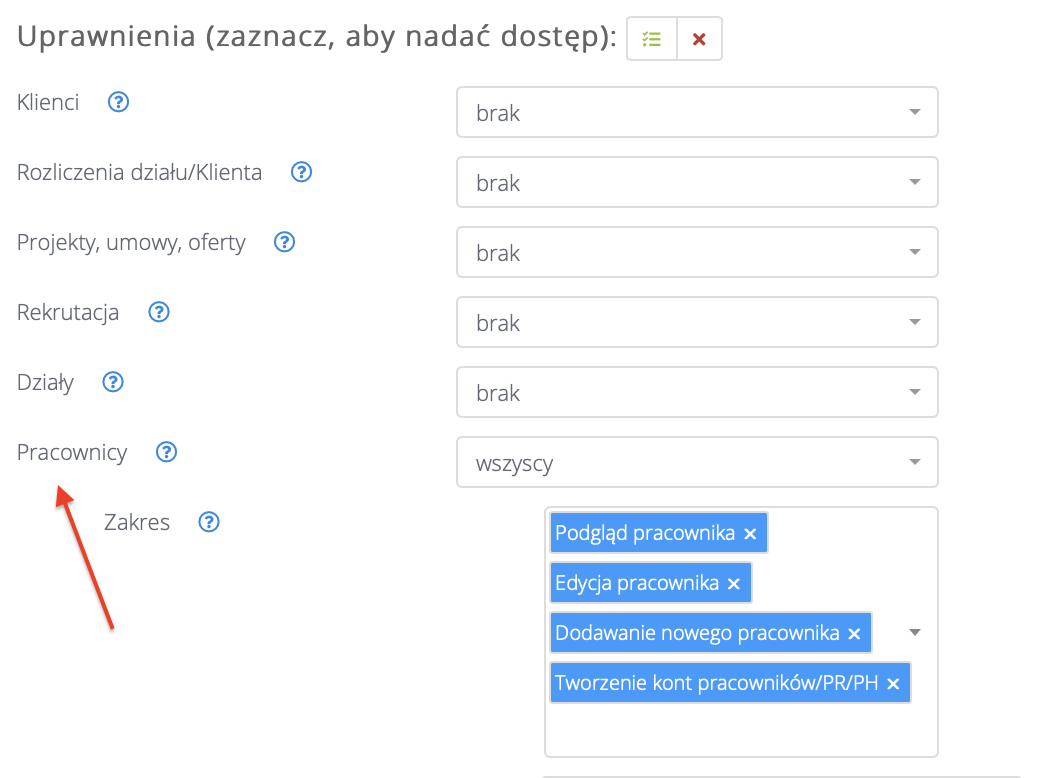The image size is (1042, 778).
Task: Click the red clear-all permissions icon
Action: click(699, 40)
